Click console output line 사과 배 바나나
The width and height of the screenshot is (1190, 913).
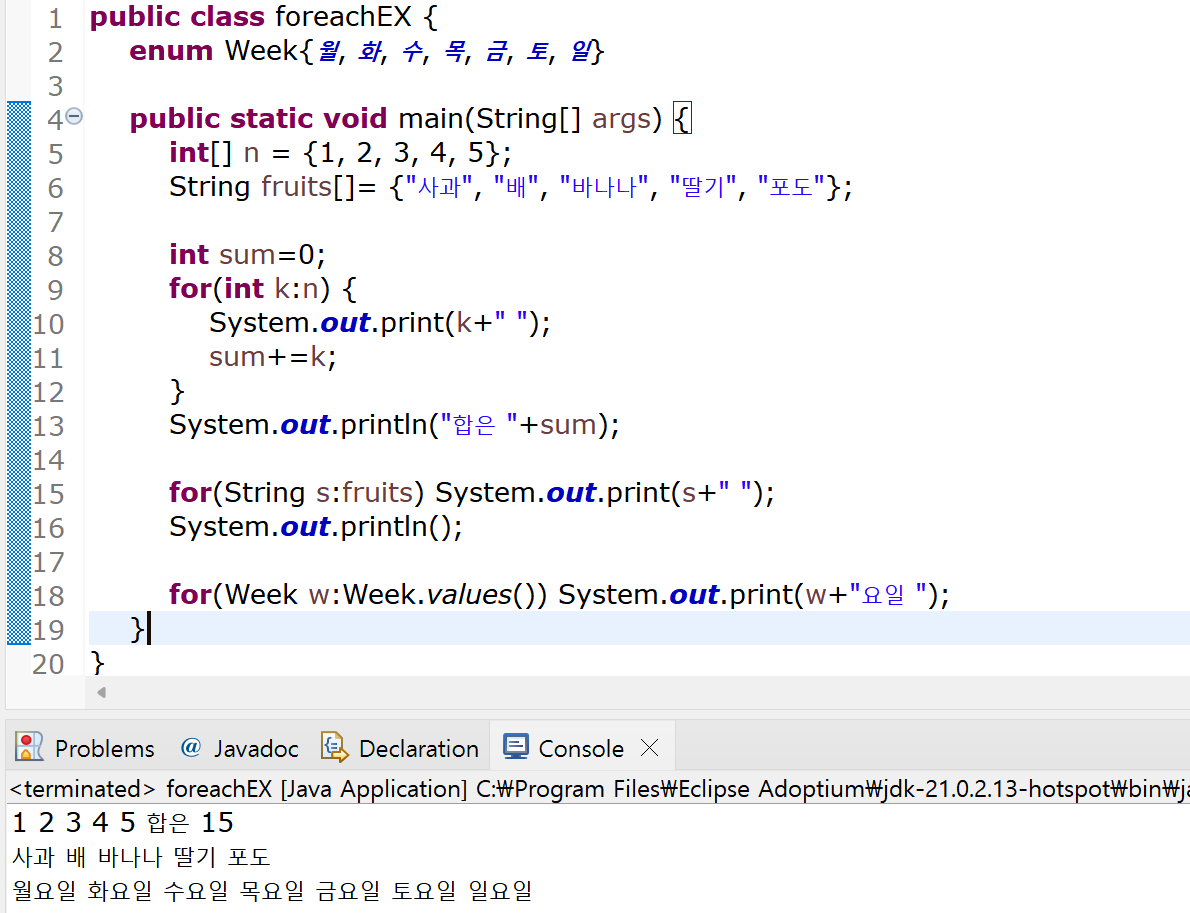click(141, 857)
